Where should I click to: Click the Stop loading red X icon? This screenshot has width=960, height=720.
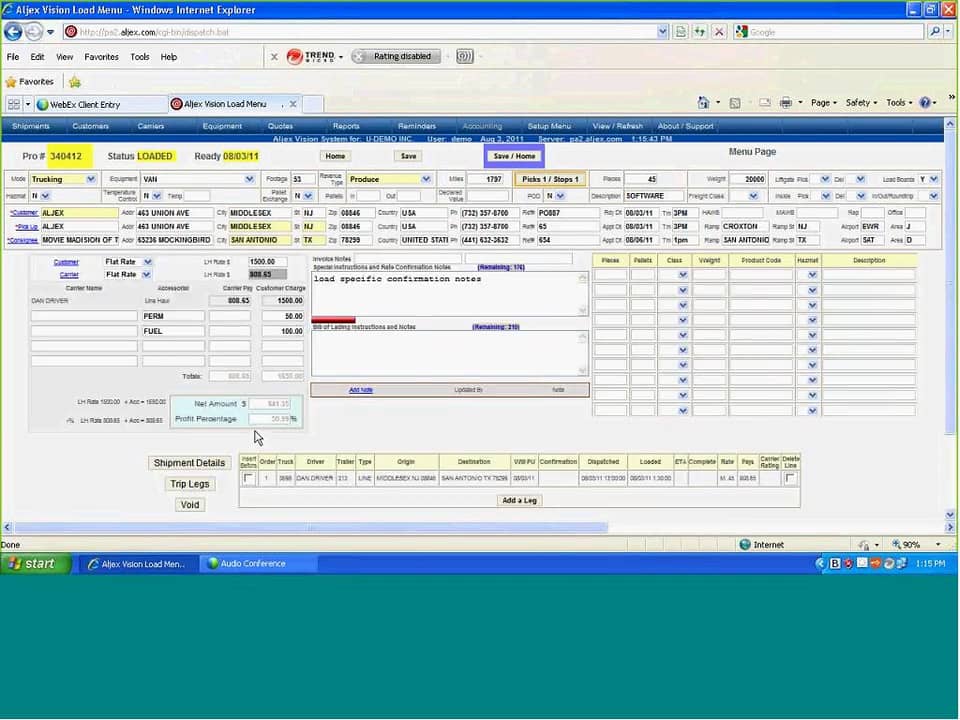(x=719, y=32)
